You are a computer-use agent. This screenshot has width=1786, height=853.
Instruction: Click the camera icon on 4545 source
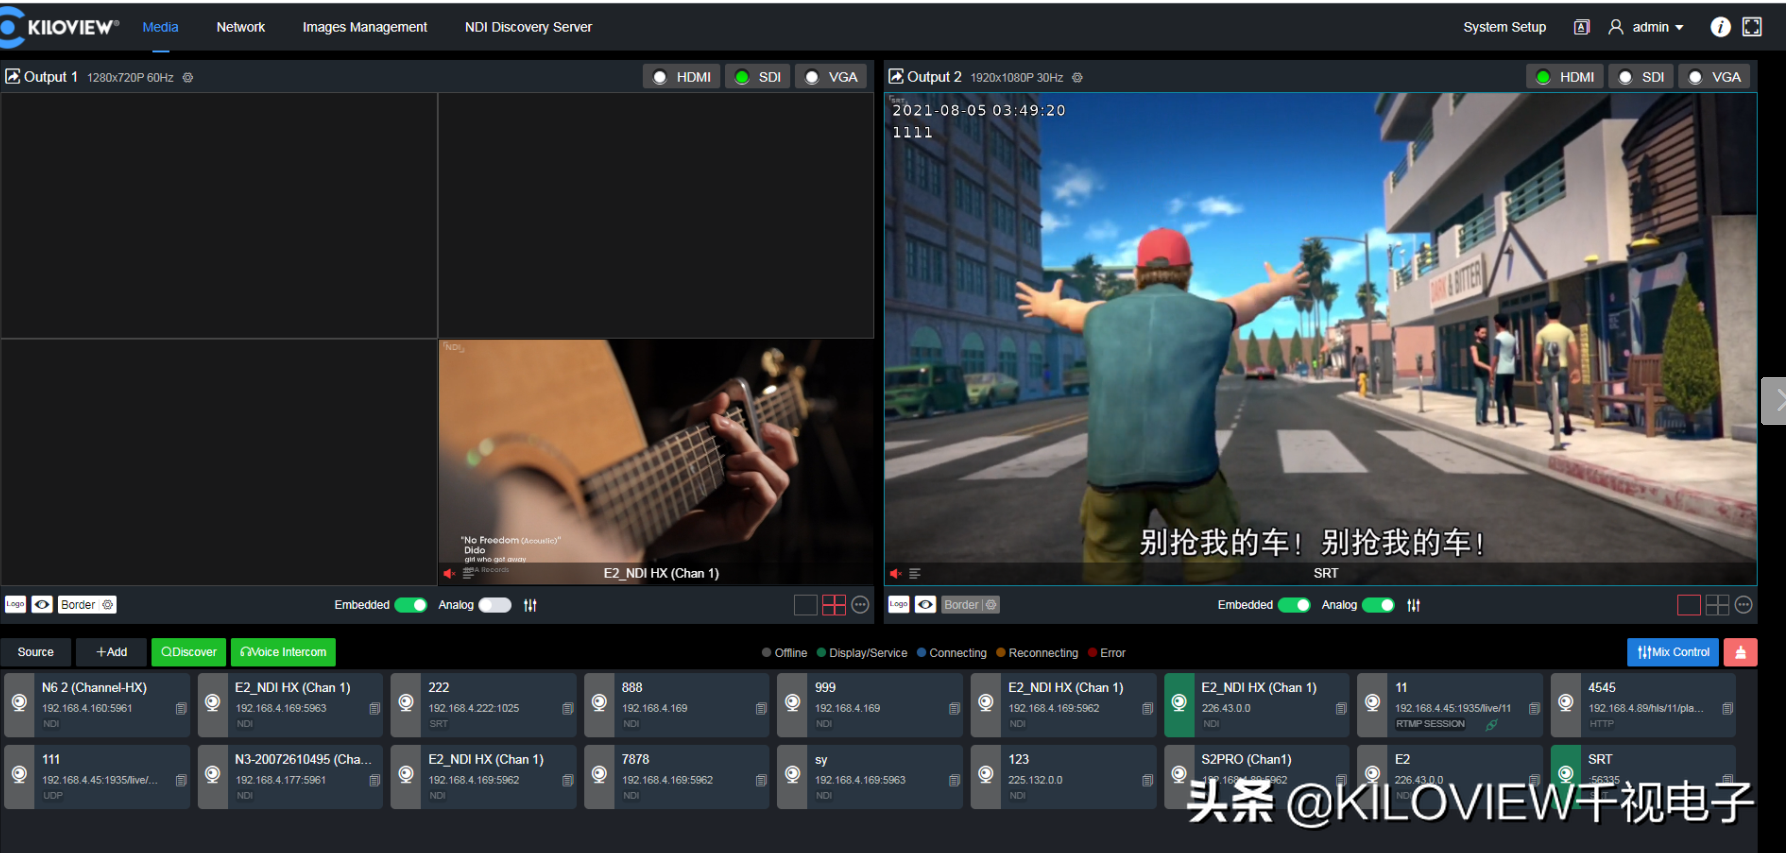point(1566,704)
